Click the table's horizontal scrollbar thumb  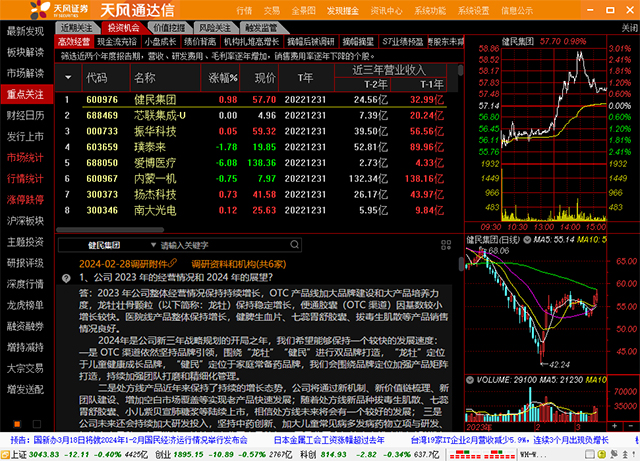click(x=110, y=230)
